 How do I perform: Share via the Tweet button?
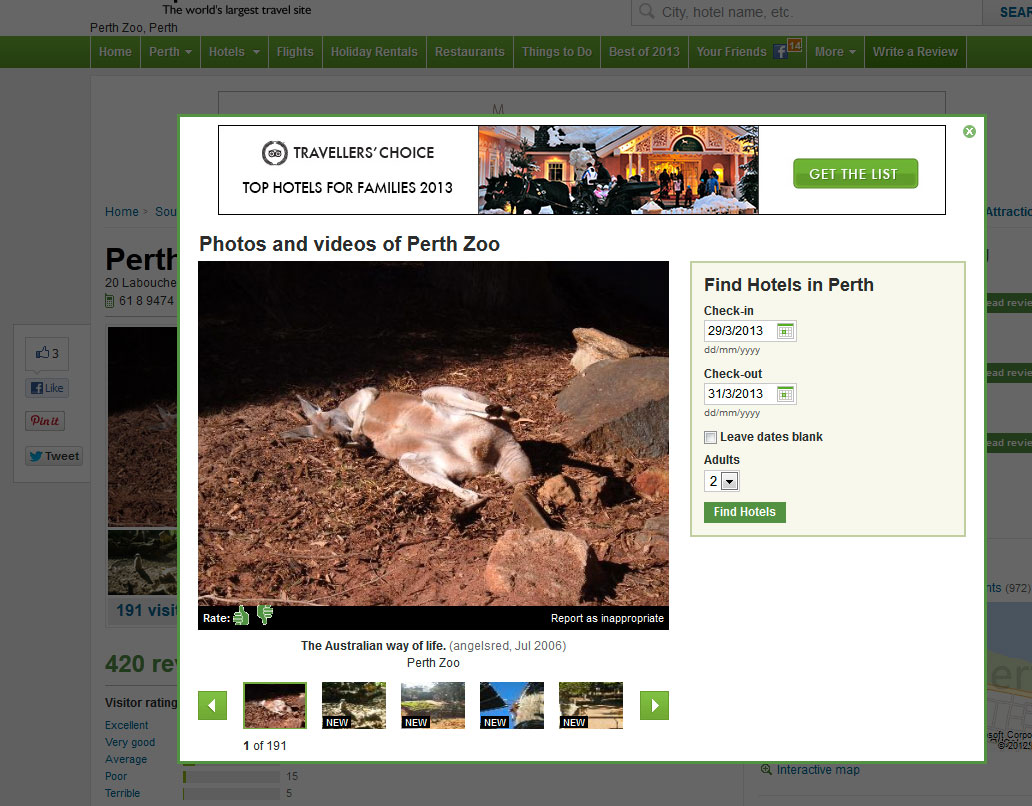point(54,456)
